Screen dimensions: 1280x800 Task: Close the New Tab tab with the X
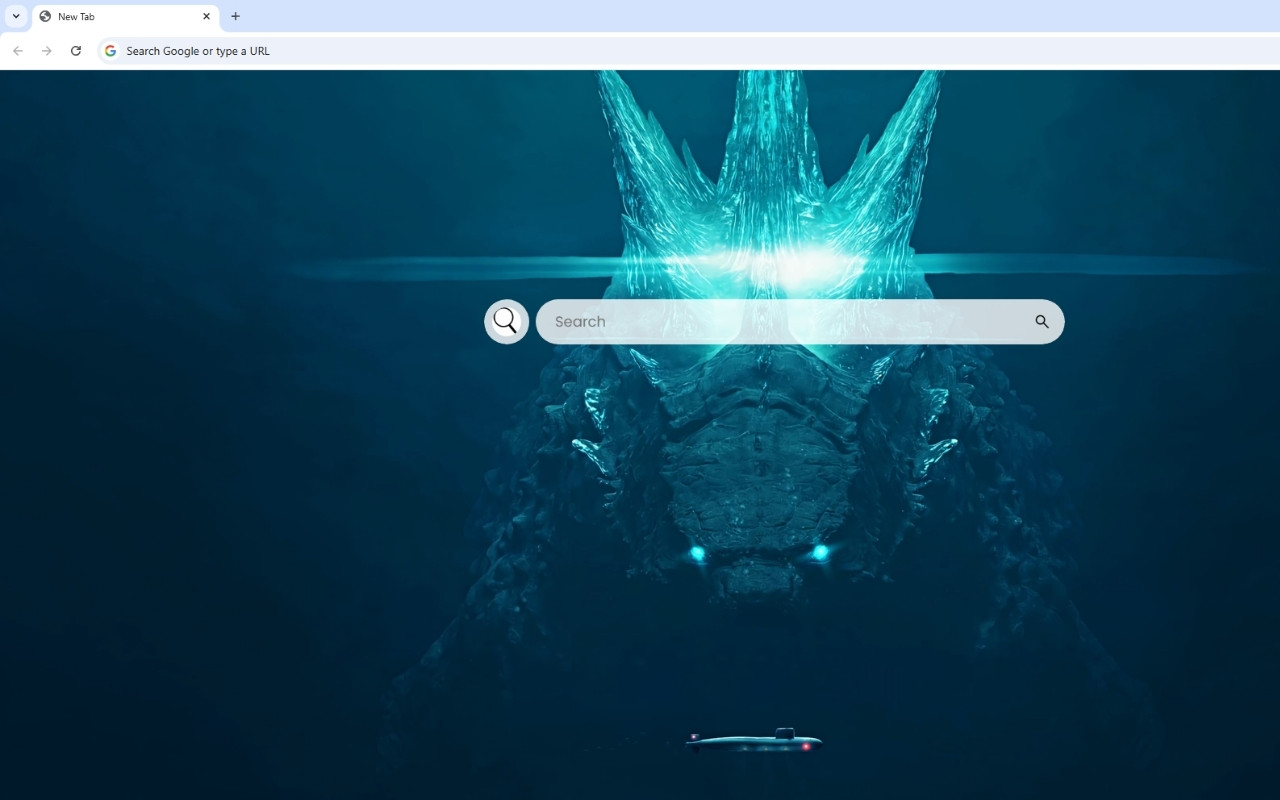[207, 16]
